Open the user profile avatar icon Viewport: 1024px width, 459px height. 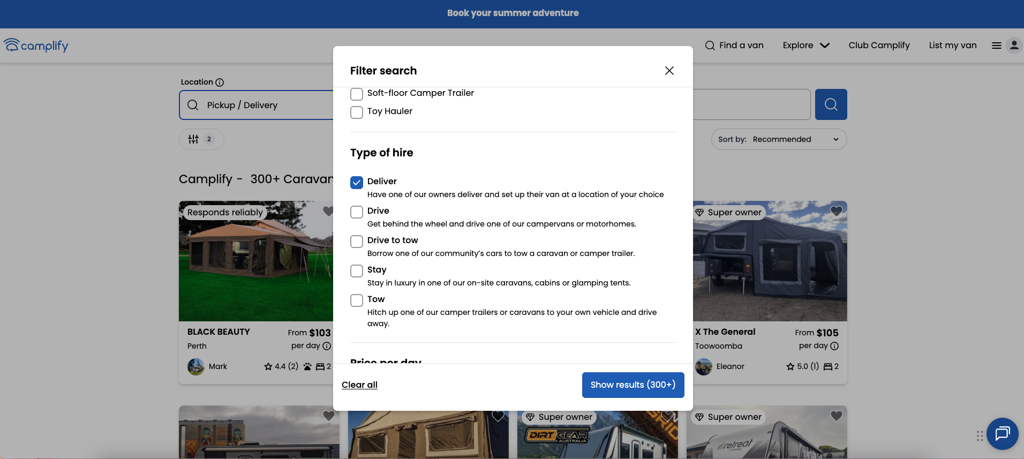point(1013,46)
